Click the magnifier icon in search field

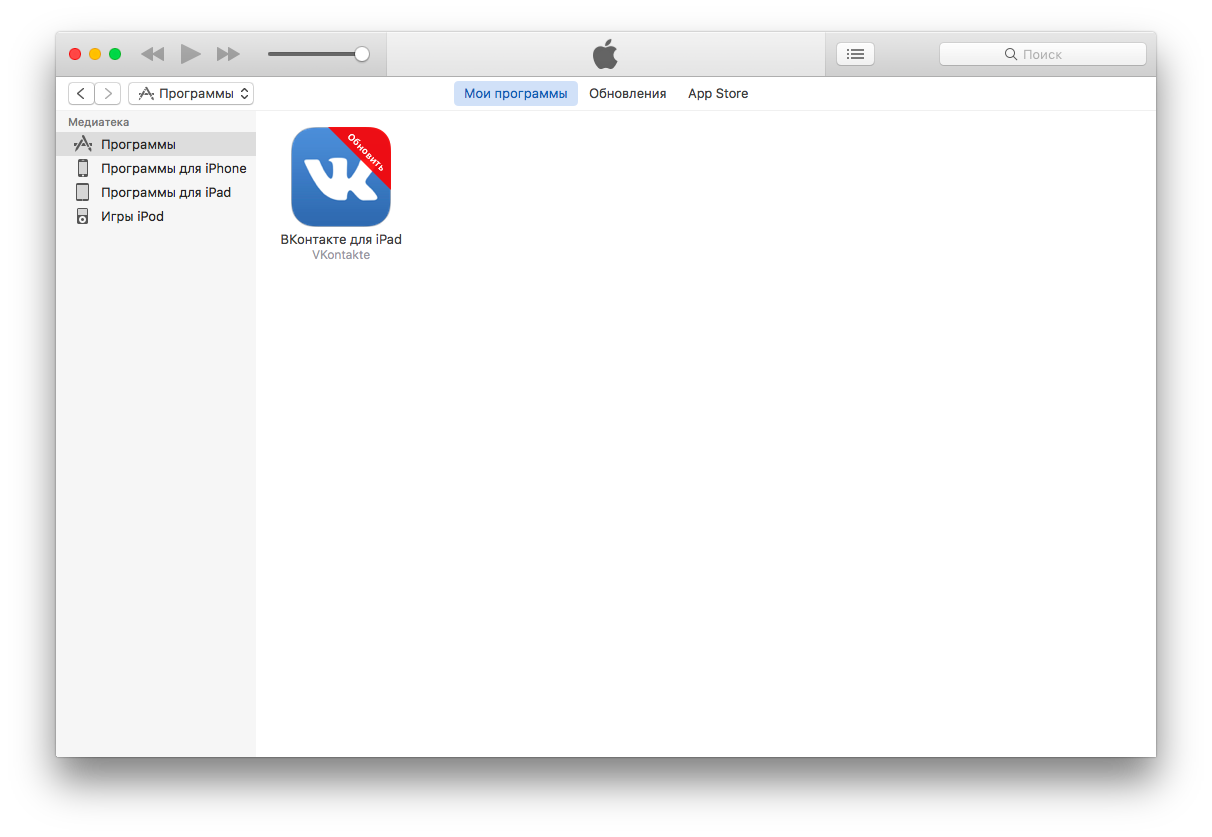(x=1011, y=54)
